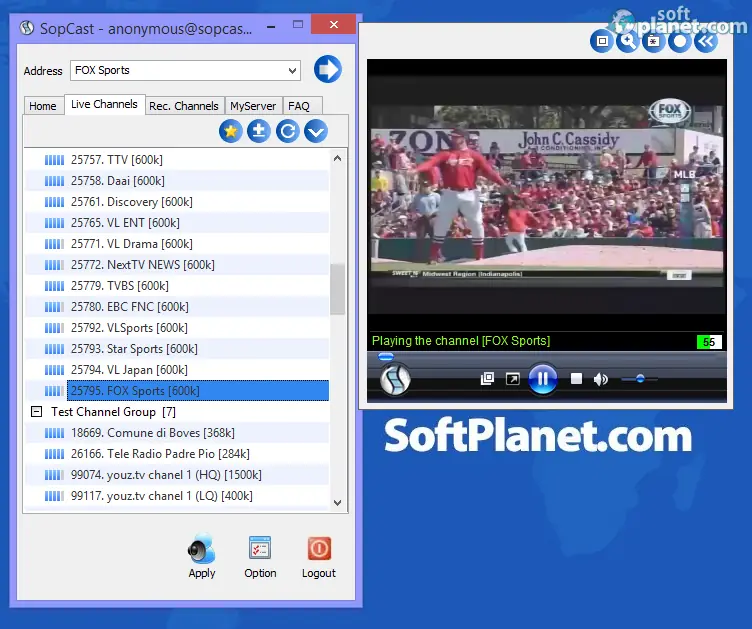The width and height of the screenshot is (752, 629).
Task: Go to the MyServer tab
Action: pos(253,106)
